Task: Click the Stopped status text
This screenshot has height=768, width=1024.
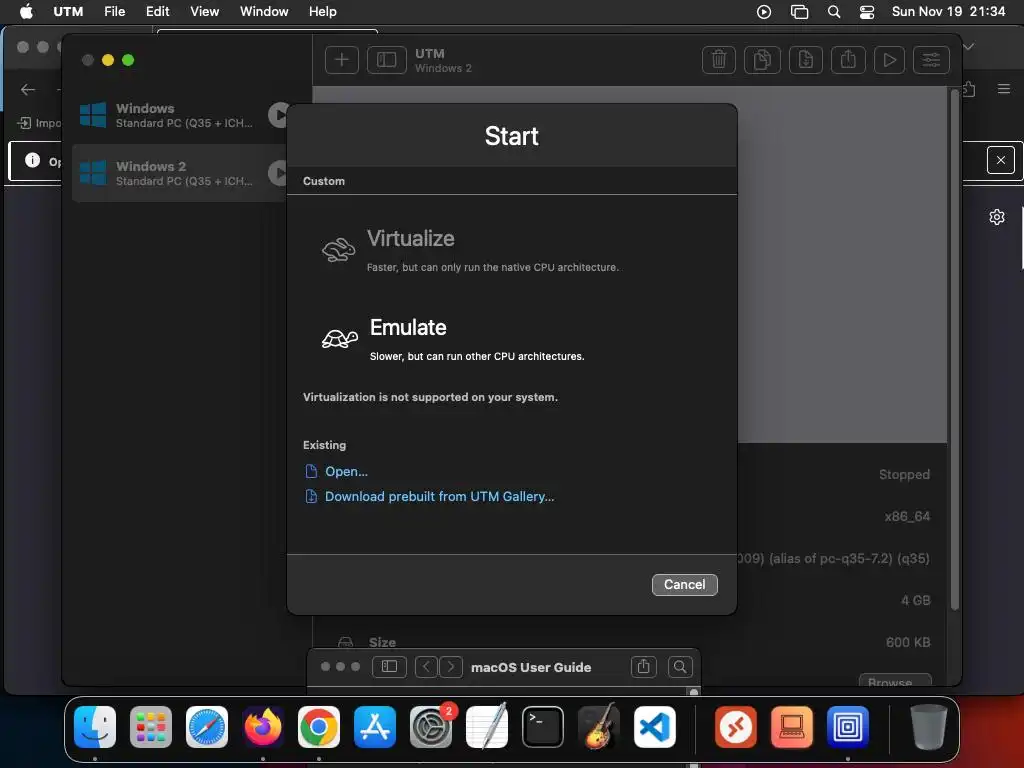Action: tap(904, 475)
